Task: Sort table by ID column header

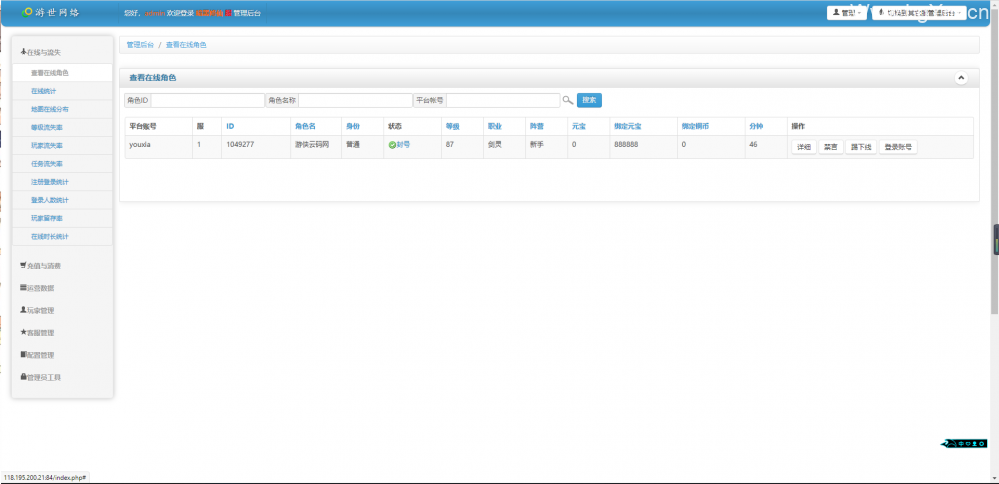Action: 230,127
